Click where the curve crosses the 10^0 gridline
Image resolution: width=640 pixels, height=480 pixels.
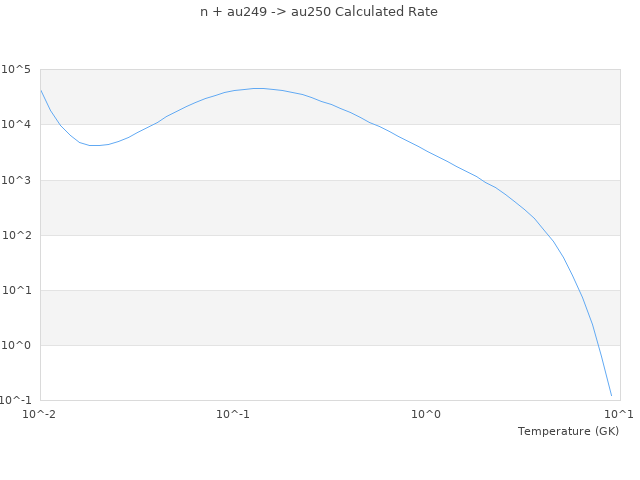pyautogui.click(x=597, y=345)
